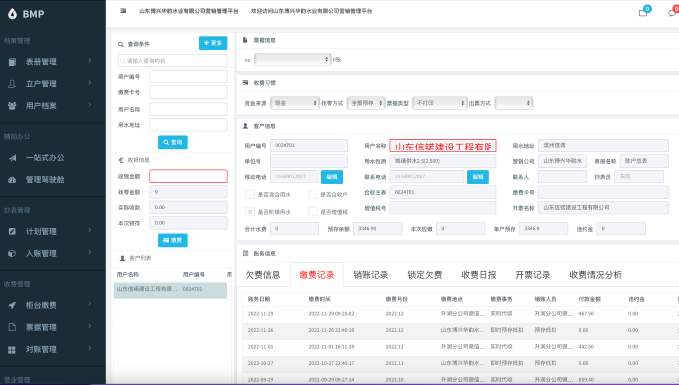The height and width of the screenshot is (385, 679).
Task: Click the 一站式办公 paper plane icon
Action: (x=12, y=158)
